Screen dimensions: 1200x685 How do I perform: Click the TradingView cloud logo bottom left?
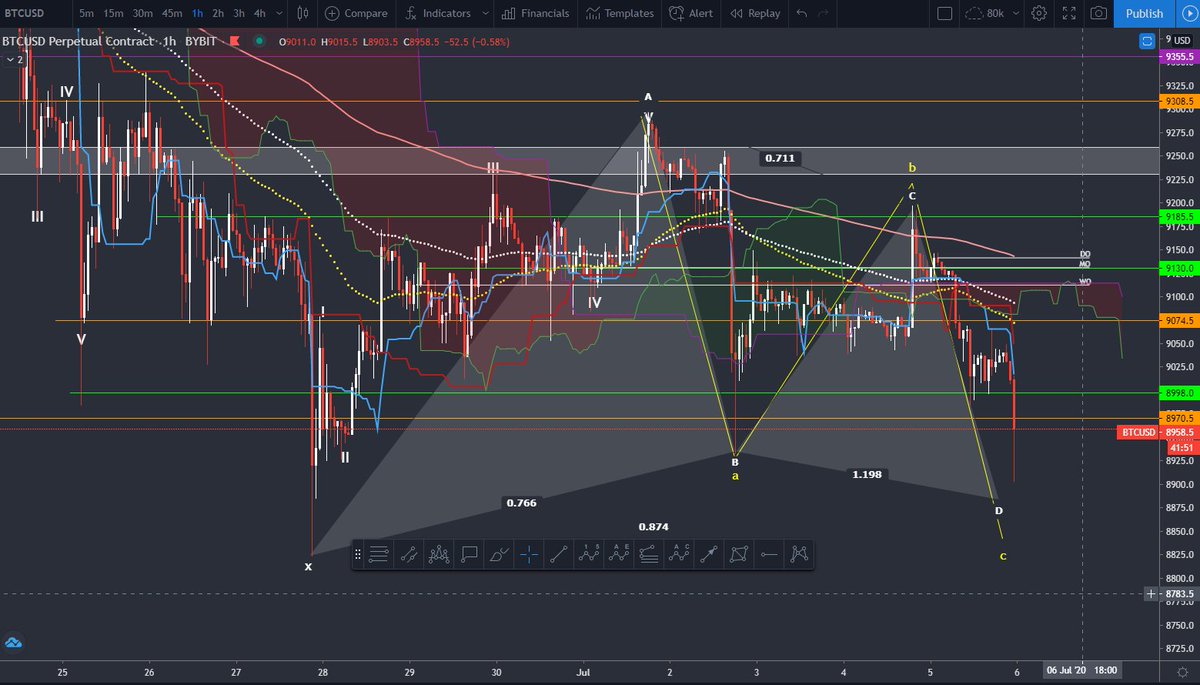point(14,642)
